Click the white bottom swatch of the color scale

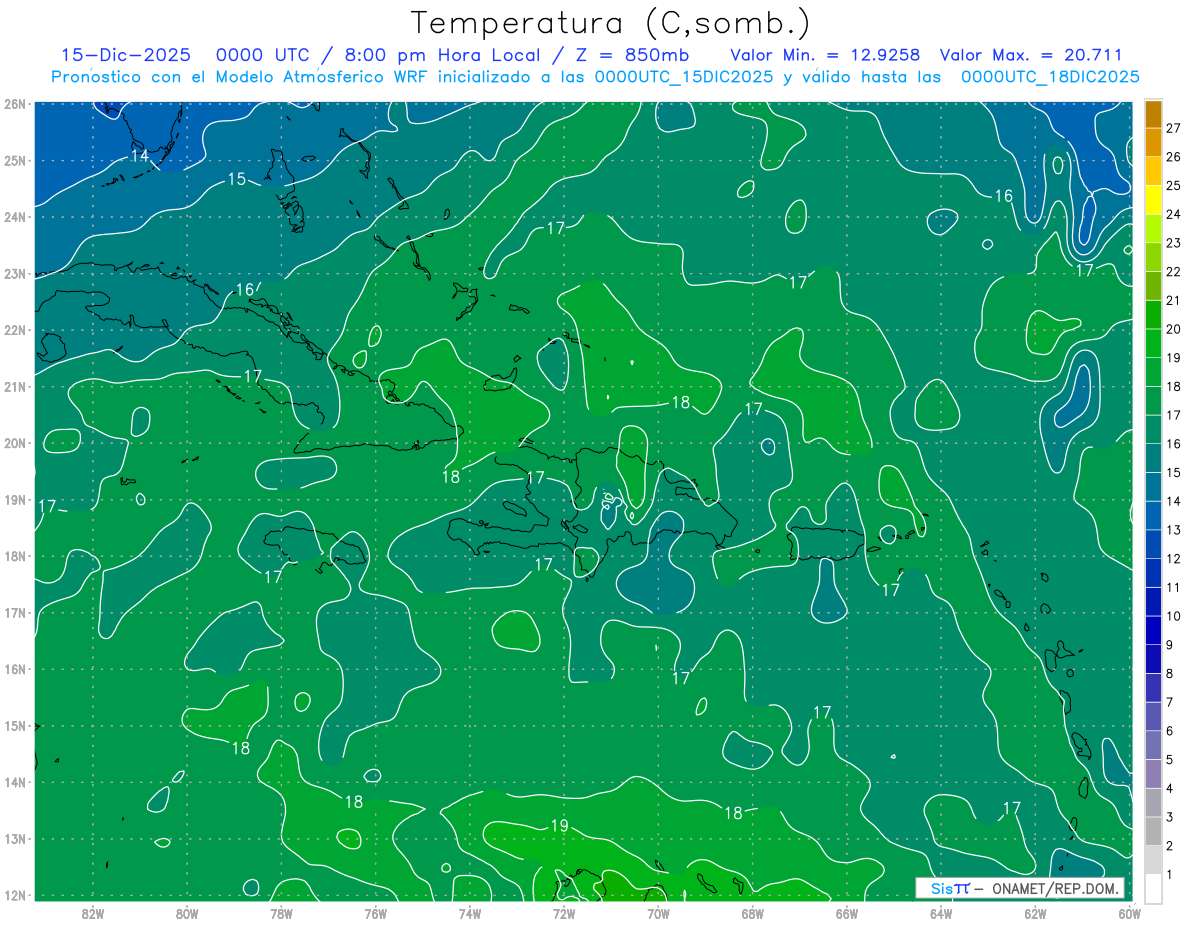[1154, 888]
